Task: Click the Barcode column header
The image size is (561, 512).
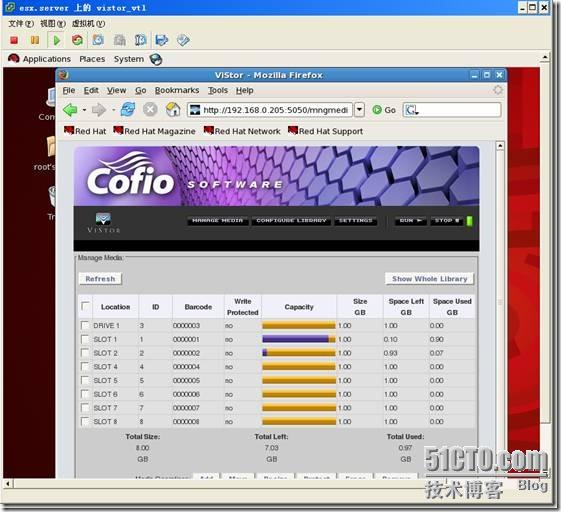Action: tap(198, 307)
